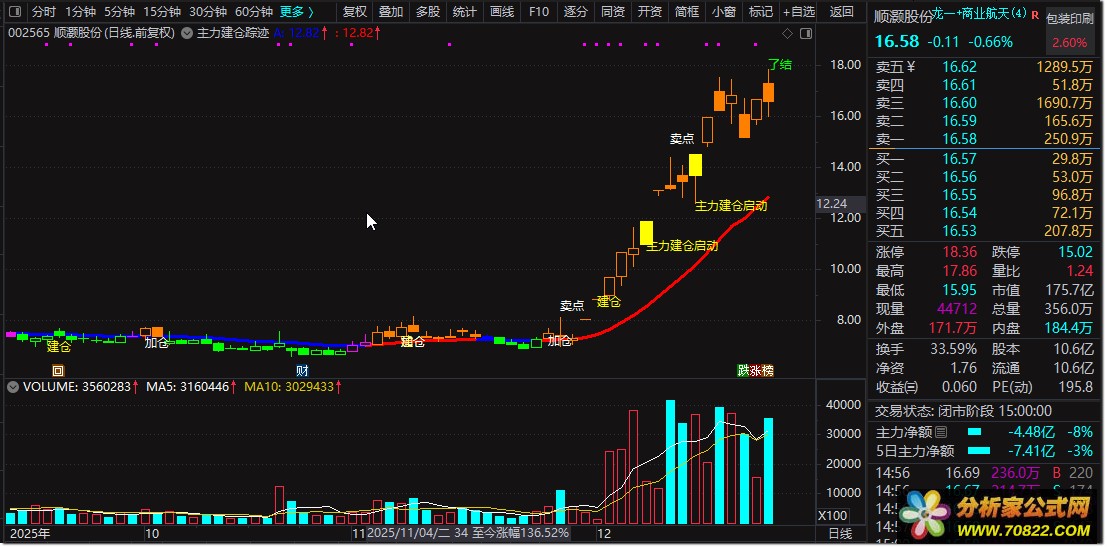This screenshot has width=1107, height=547.
Task: Click the 同资 toolbar button
Action: (612, 11)
